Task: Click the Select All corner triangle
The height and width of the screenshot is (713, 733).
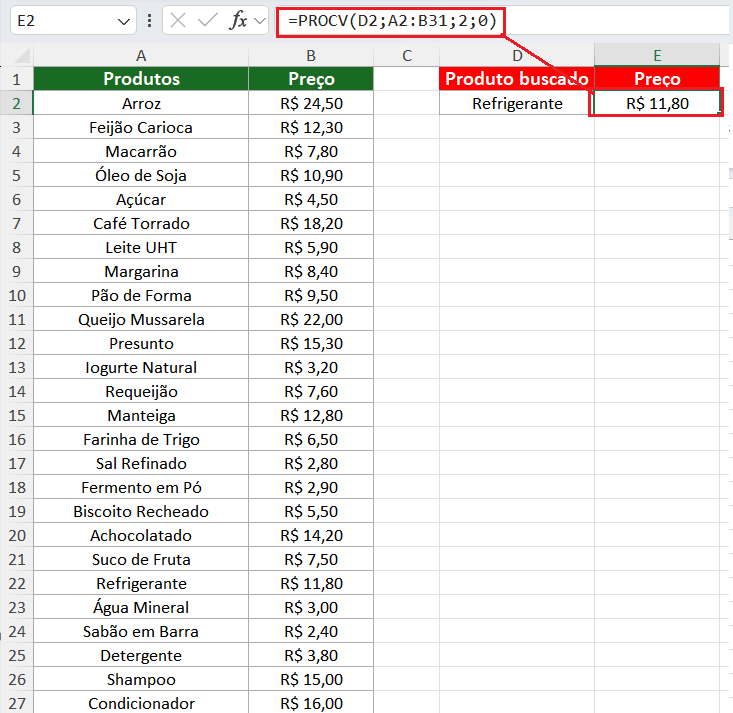Action: pyautogui.click(x=22, y=56)
